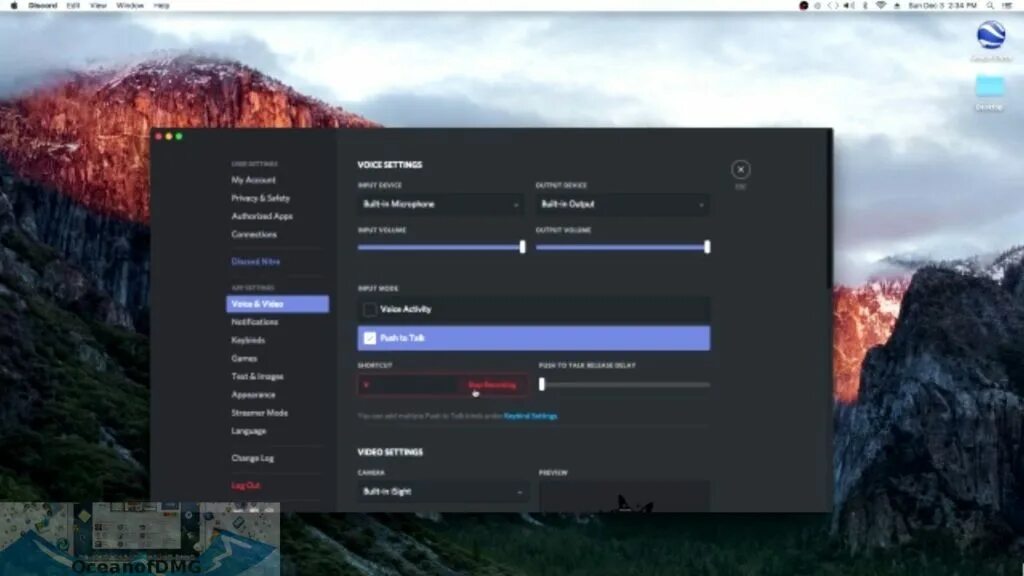The width and height of the screenshot is (1024, 576).
Task: Open the Apple menu
Action: pos(14,5)
